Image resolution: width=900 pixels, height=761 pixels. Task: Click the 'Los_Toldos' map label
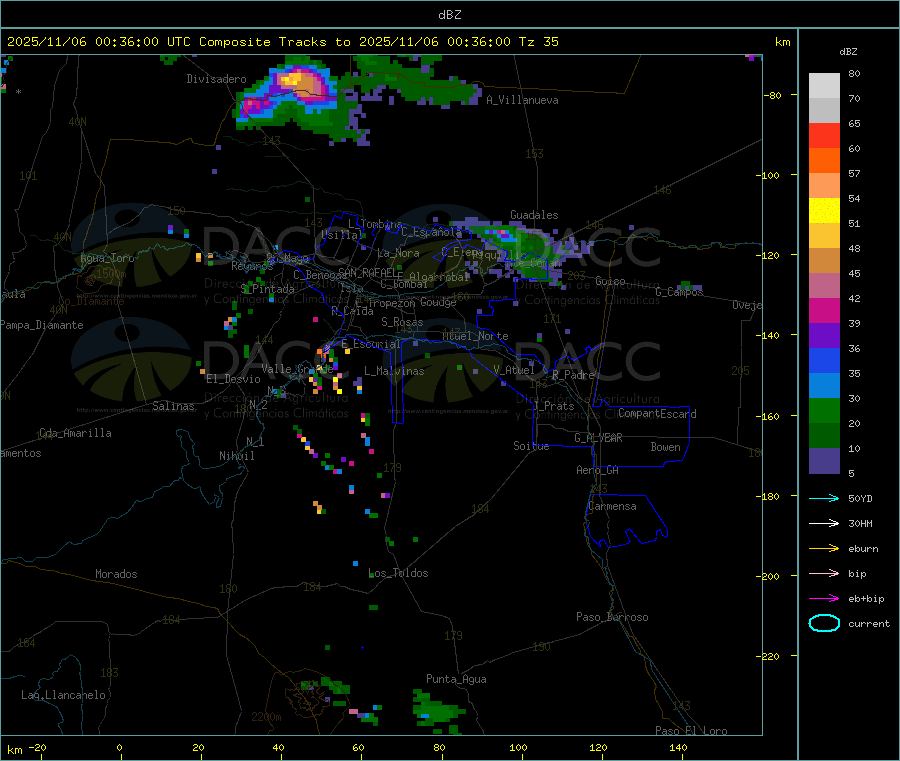(x=398, y=573)
